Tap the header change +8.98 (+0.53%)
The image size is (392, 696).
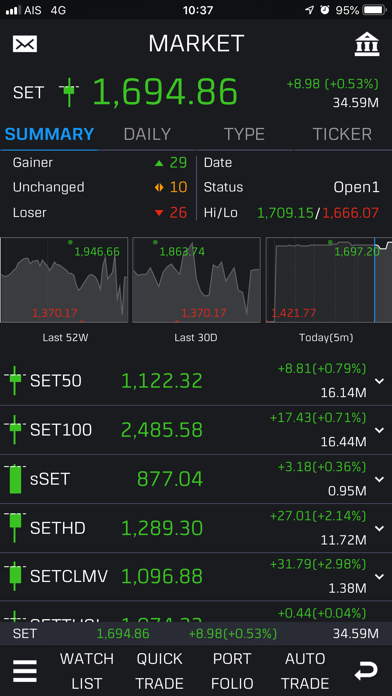pyautogui.click(x=333, y=84)
